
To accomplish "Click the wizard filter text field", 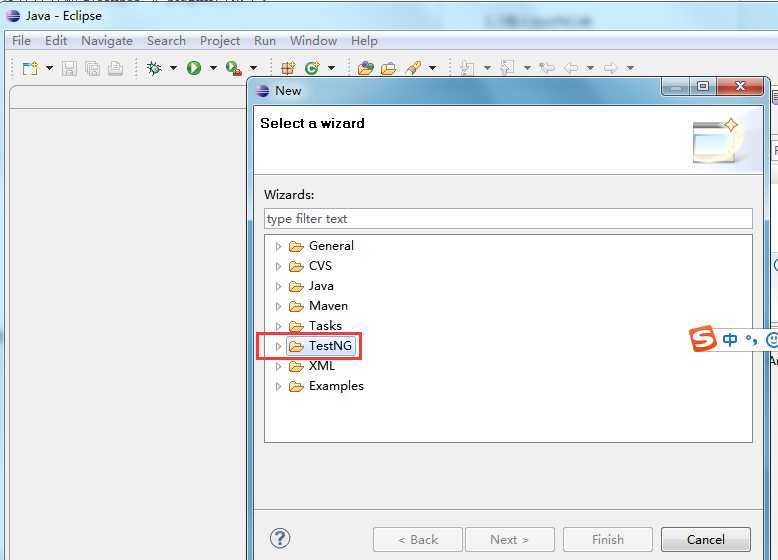I will pos(508,219).
